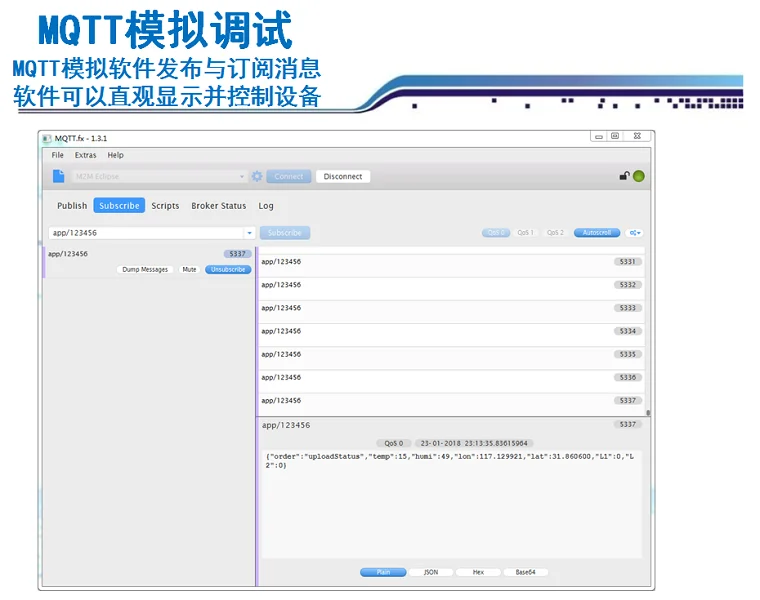Click the topic input field app/123456
Viewport: 760px width, 600px height.
pos(147,233)
